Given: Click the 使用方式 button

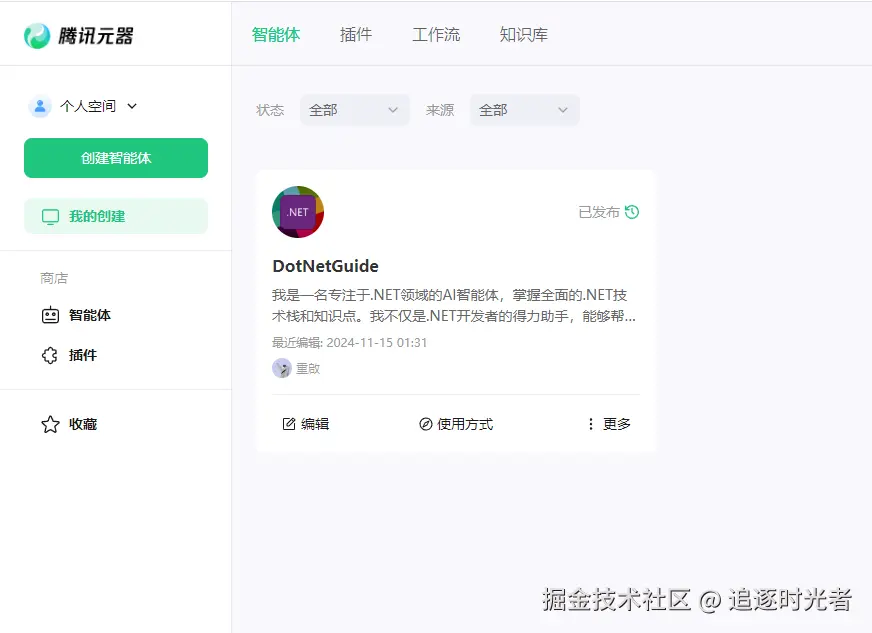Looking at the screenshot, I should coord(456,424).
